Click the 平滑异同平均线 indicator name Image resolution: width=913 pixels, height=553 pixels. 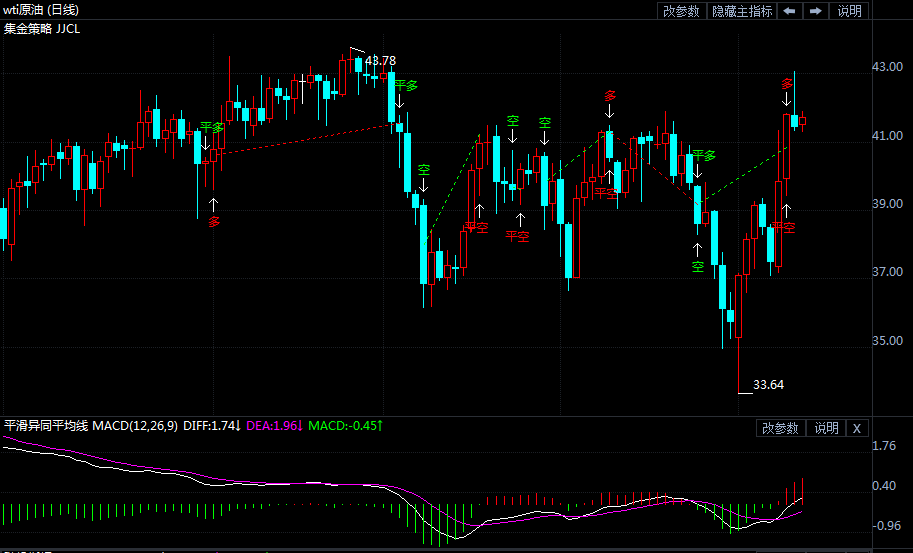[46, 426]
